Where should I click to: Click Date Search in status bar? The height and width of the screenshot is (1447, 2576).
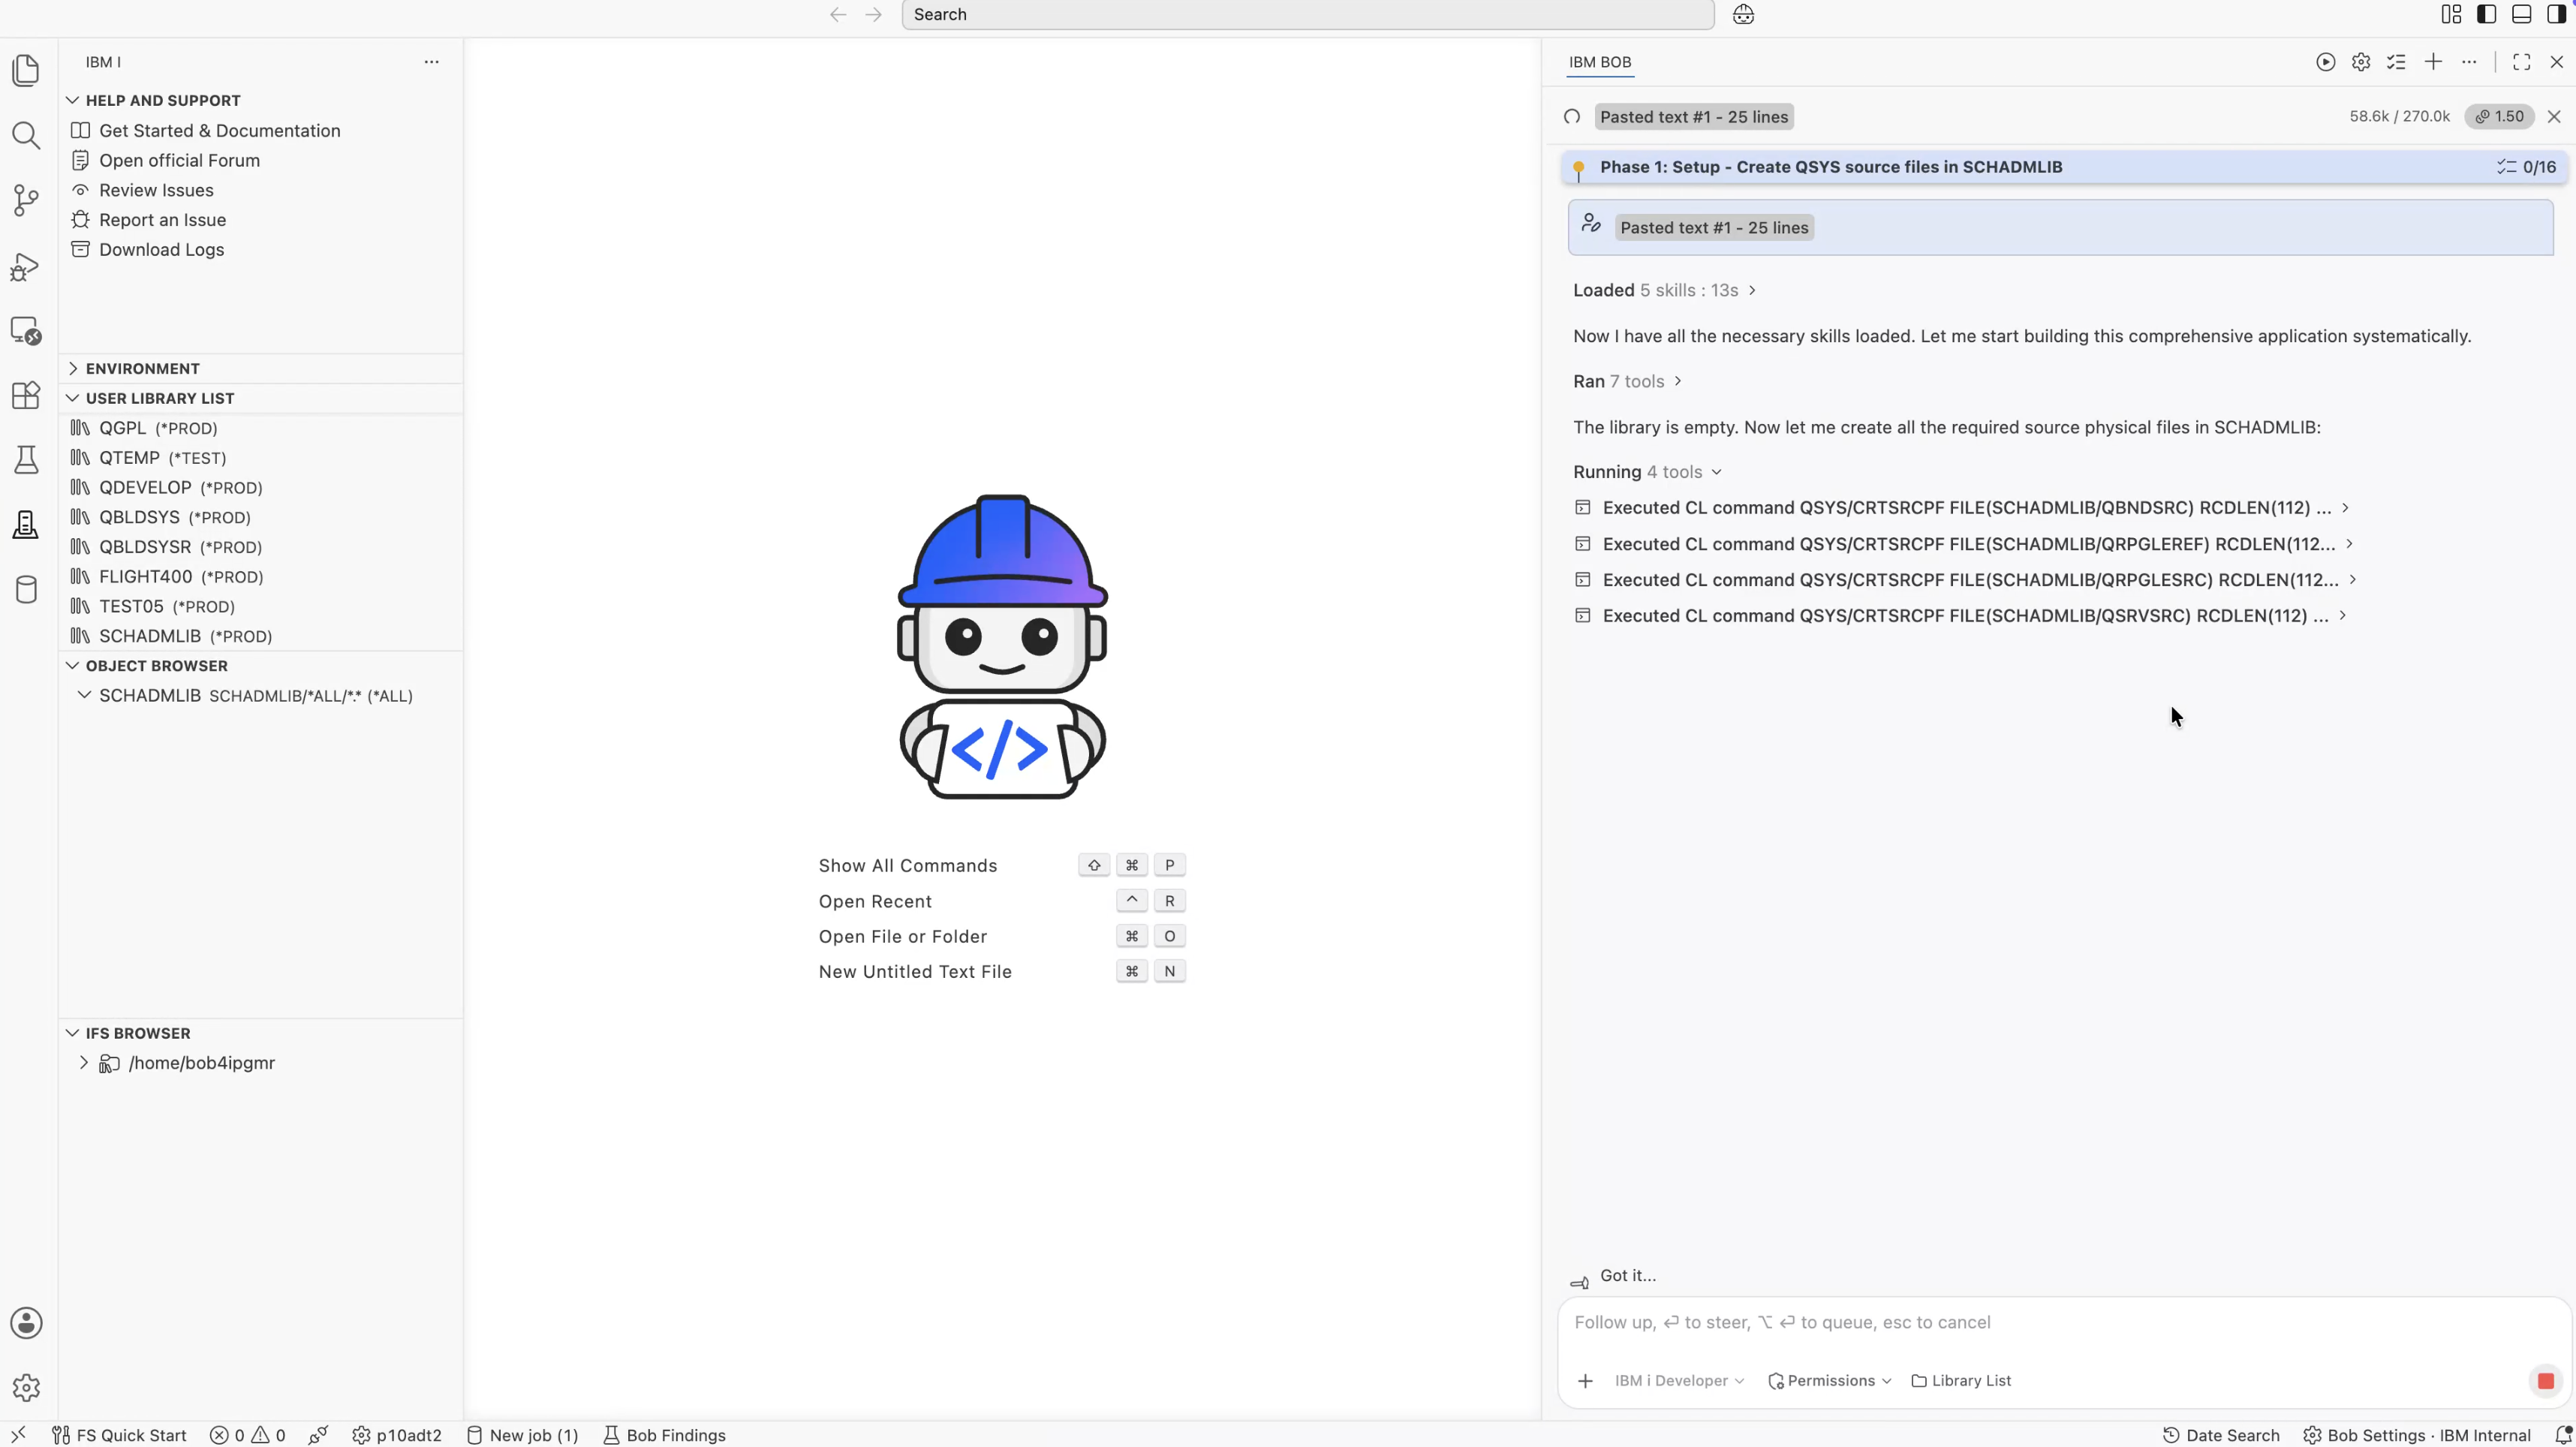point(2221,1435)
